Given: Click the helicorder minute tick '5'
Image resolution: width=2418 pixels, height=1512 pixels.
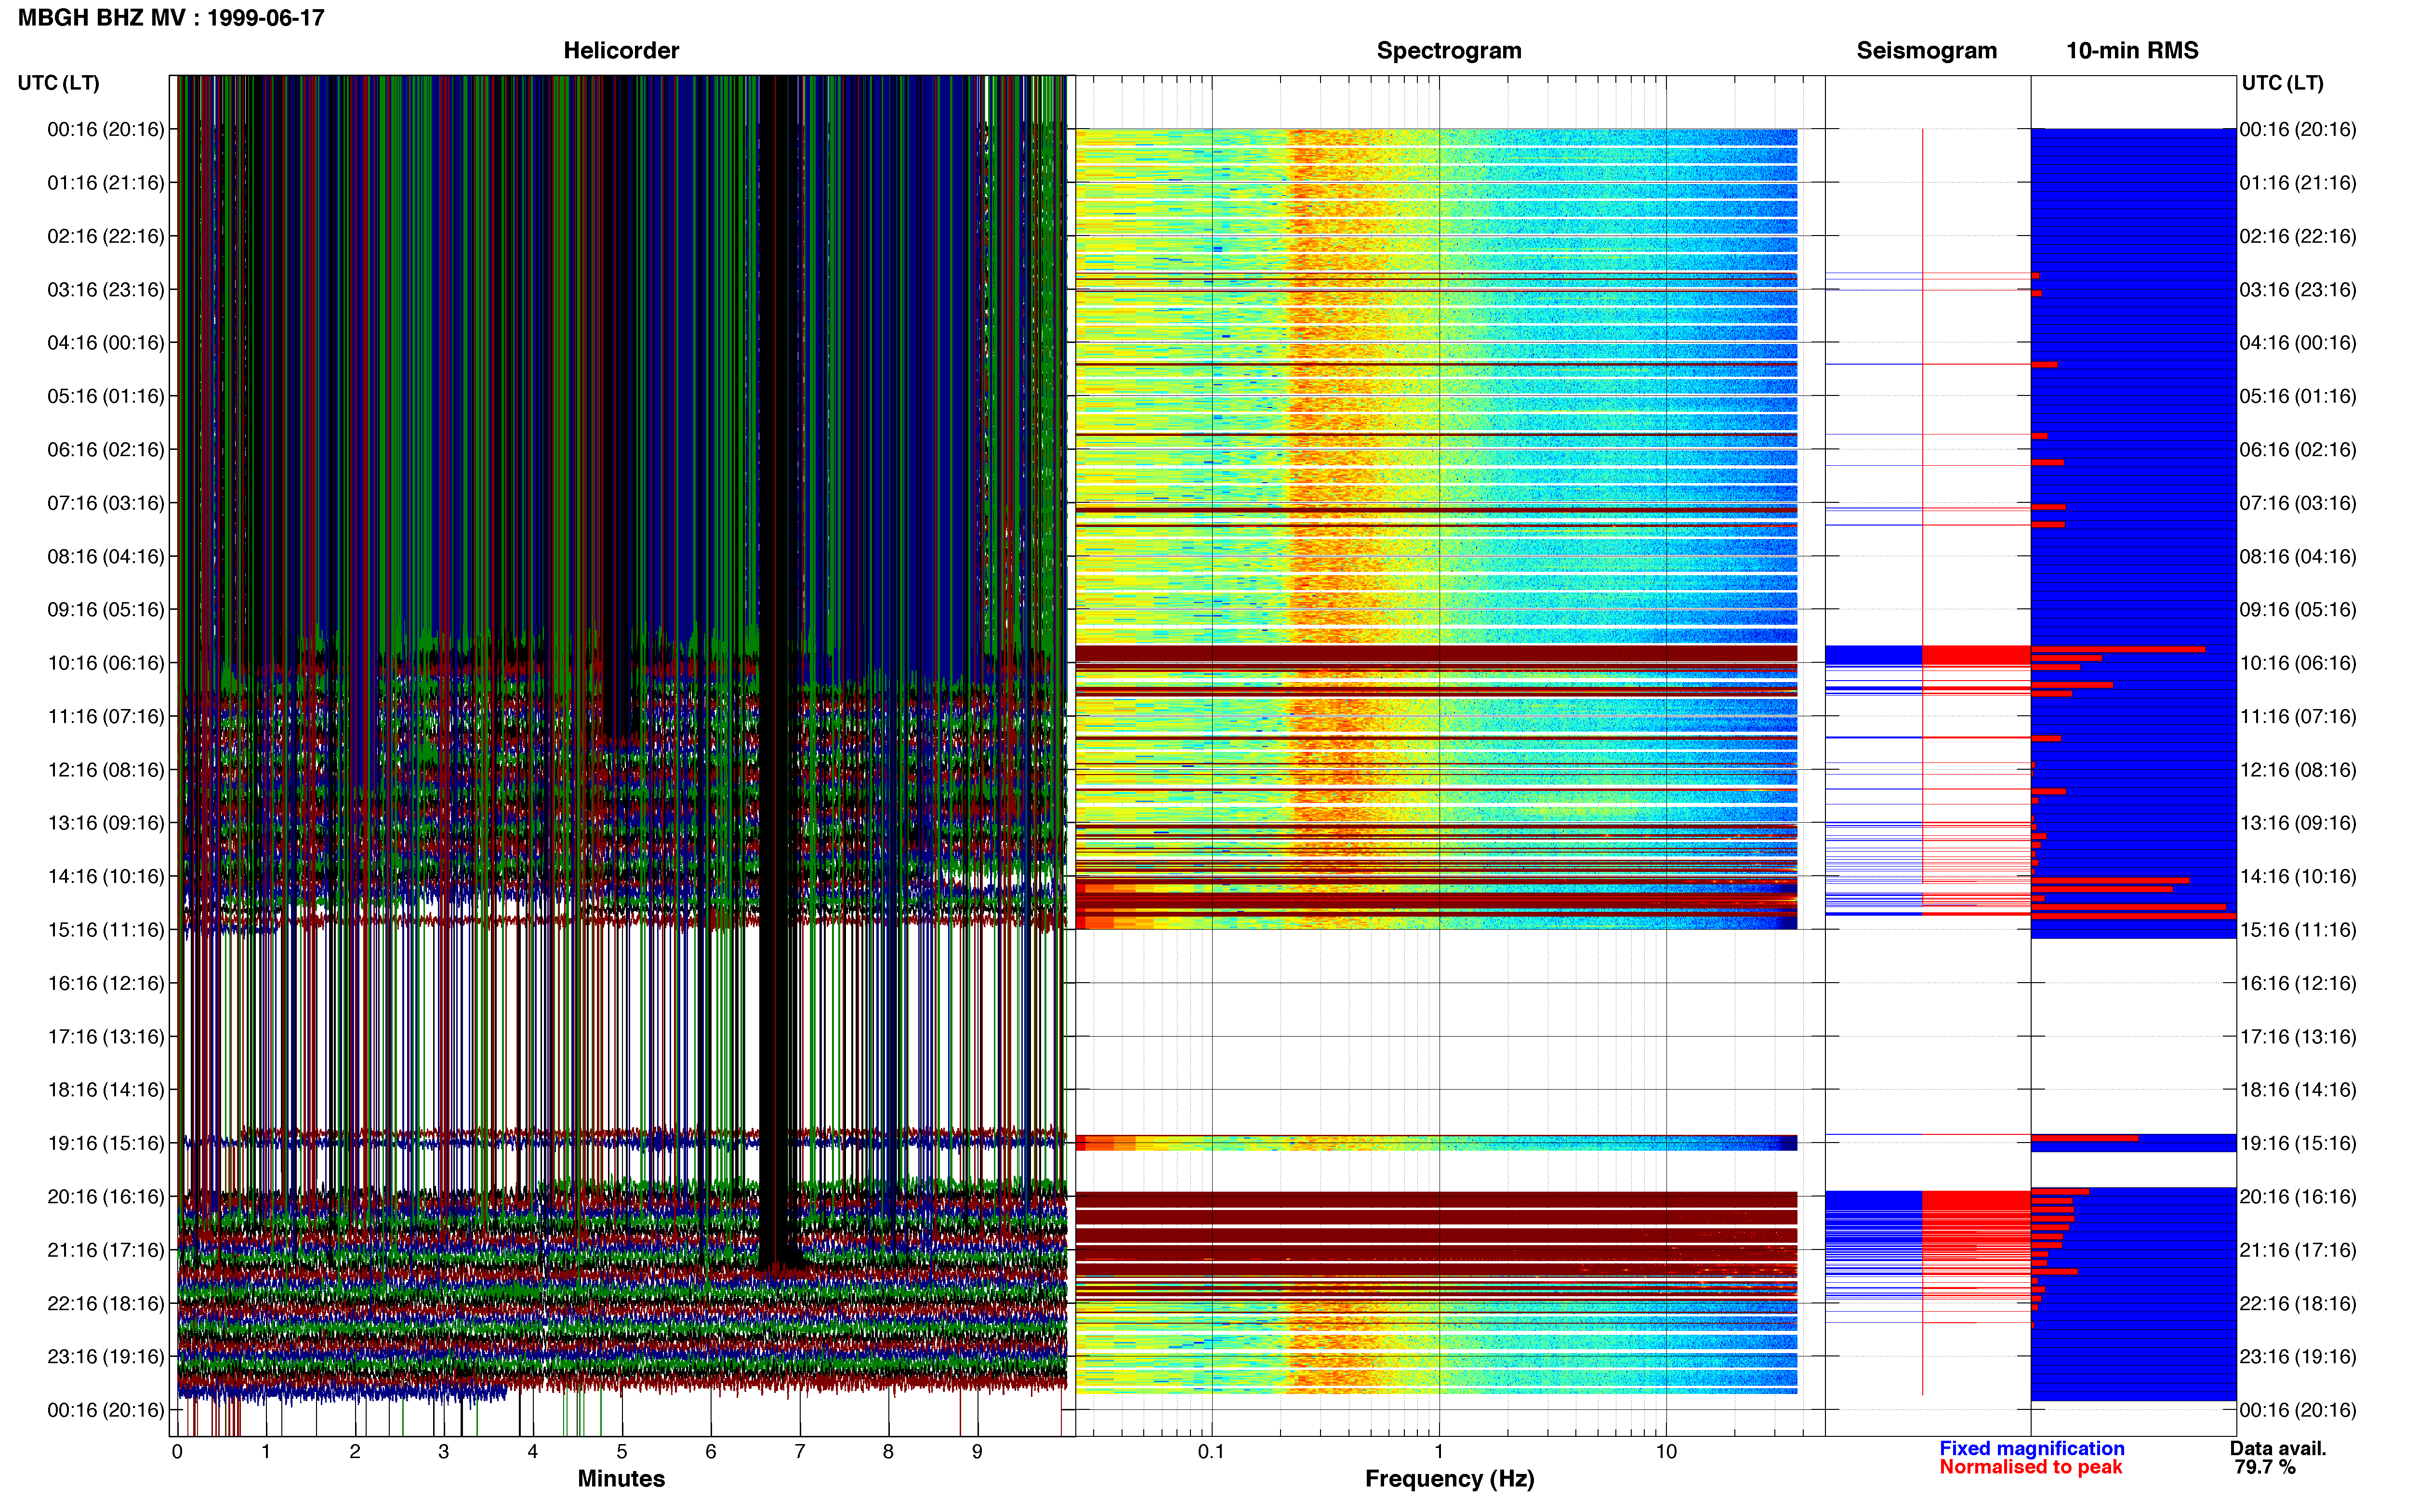Looking at the screenshot, I should click(622, 1451).
